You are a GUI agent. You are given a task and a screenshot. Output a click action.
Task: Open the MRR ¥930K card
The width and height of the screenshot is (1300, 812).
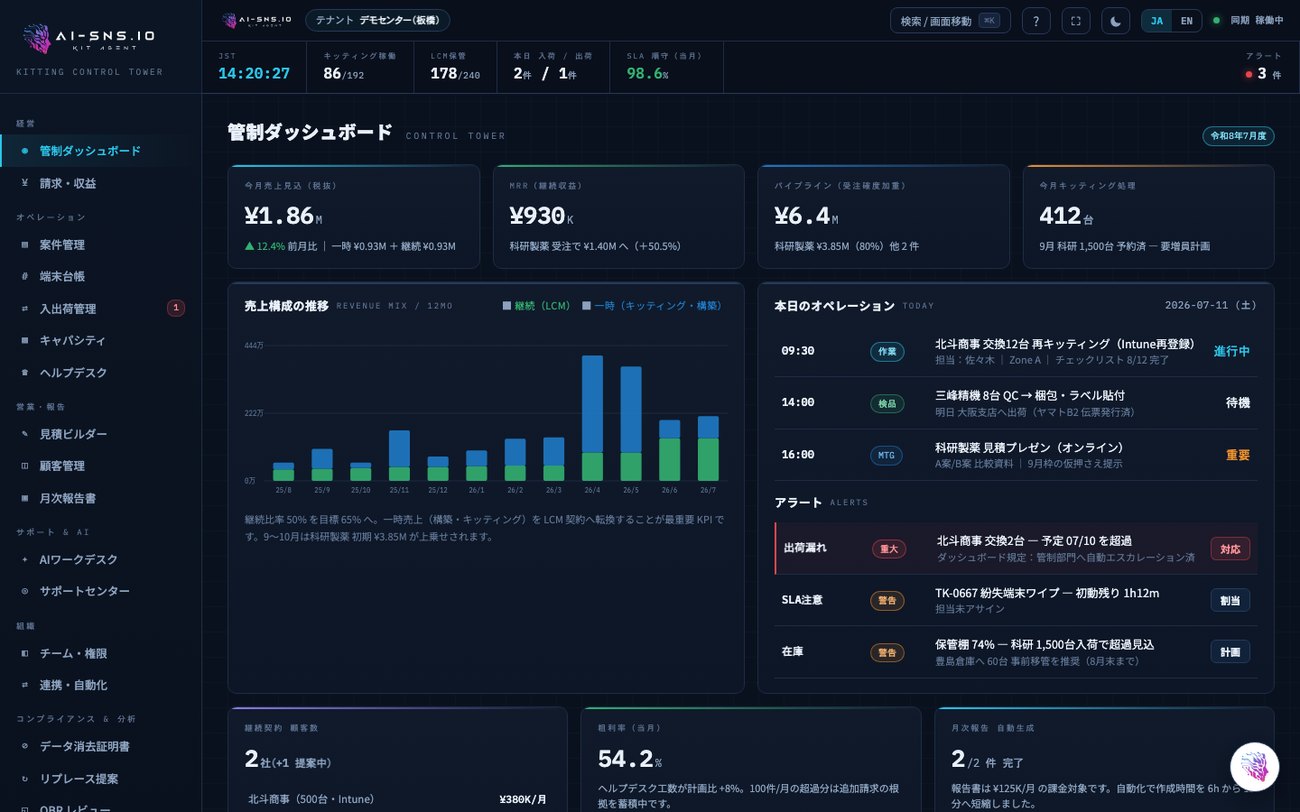[619, 217]
